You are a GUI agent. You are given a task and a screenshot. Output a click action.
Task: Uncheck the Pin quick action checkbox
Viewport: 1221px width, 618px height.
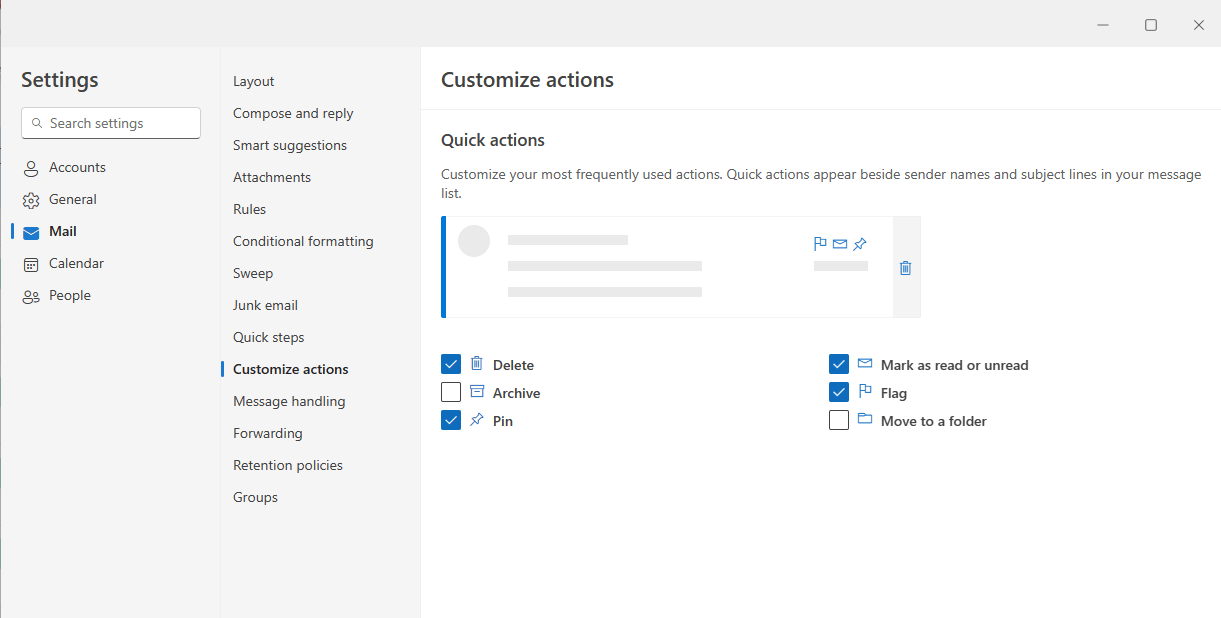tap(451, 420)
